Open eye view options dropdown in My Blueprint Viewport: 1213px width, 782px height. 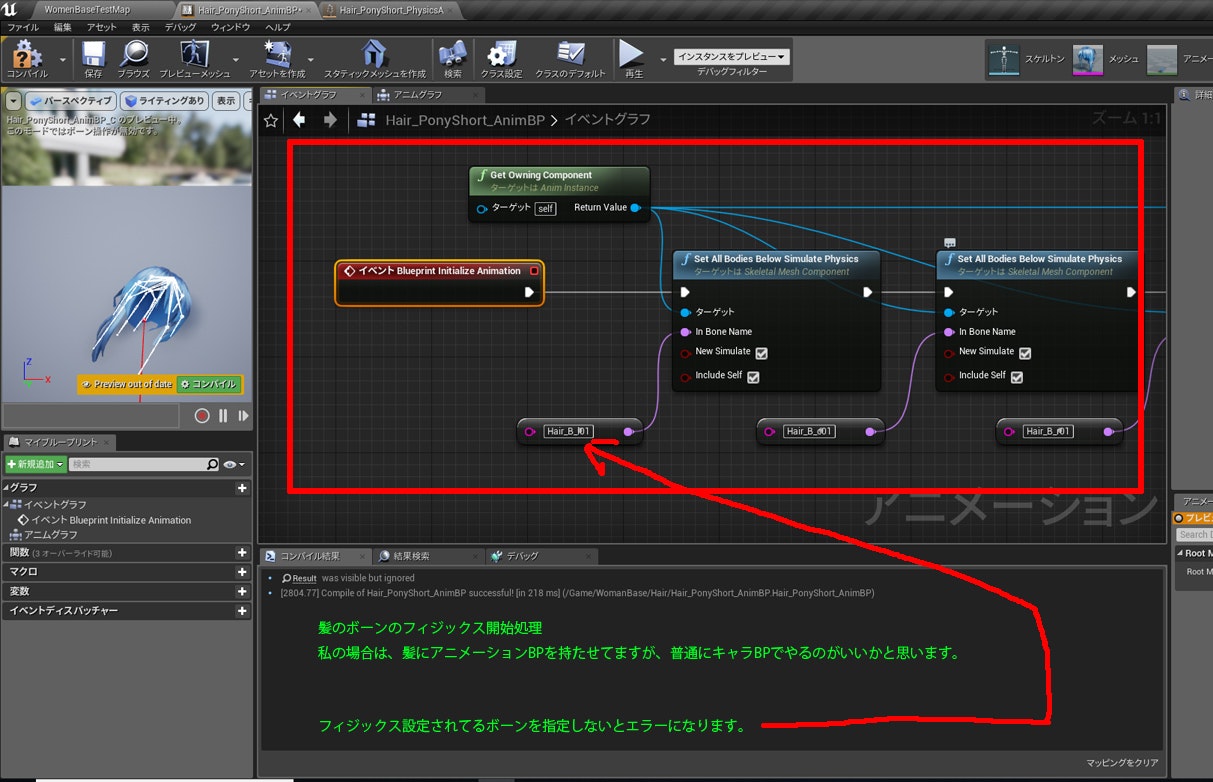pyautogui.click(x=236, y=465)
